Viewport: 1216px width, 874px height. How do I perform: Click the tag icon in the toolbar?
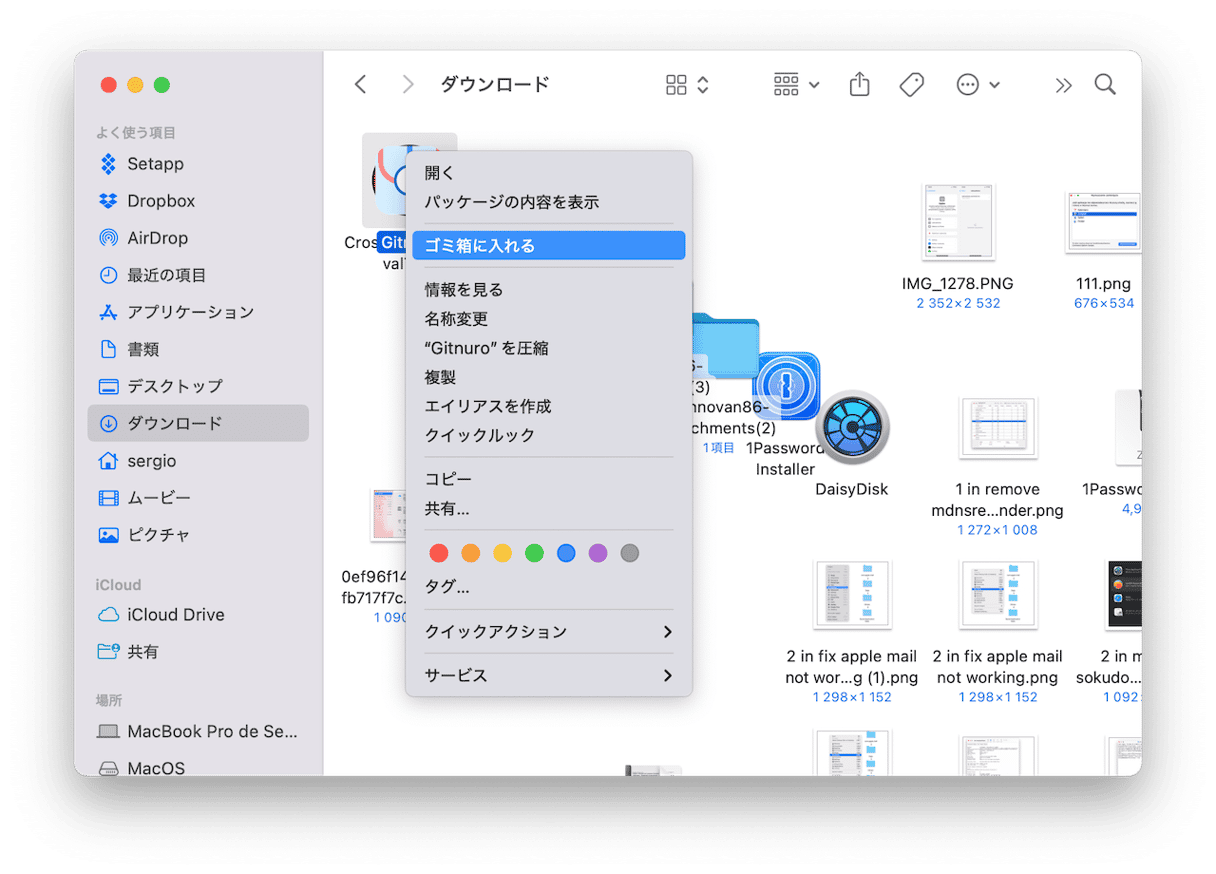(911, 85)
